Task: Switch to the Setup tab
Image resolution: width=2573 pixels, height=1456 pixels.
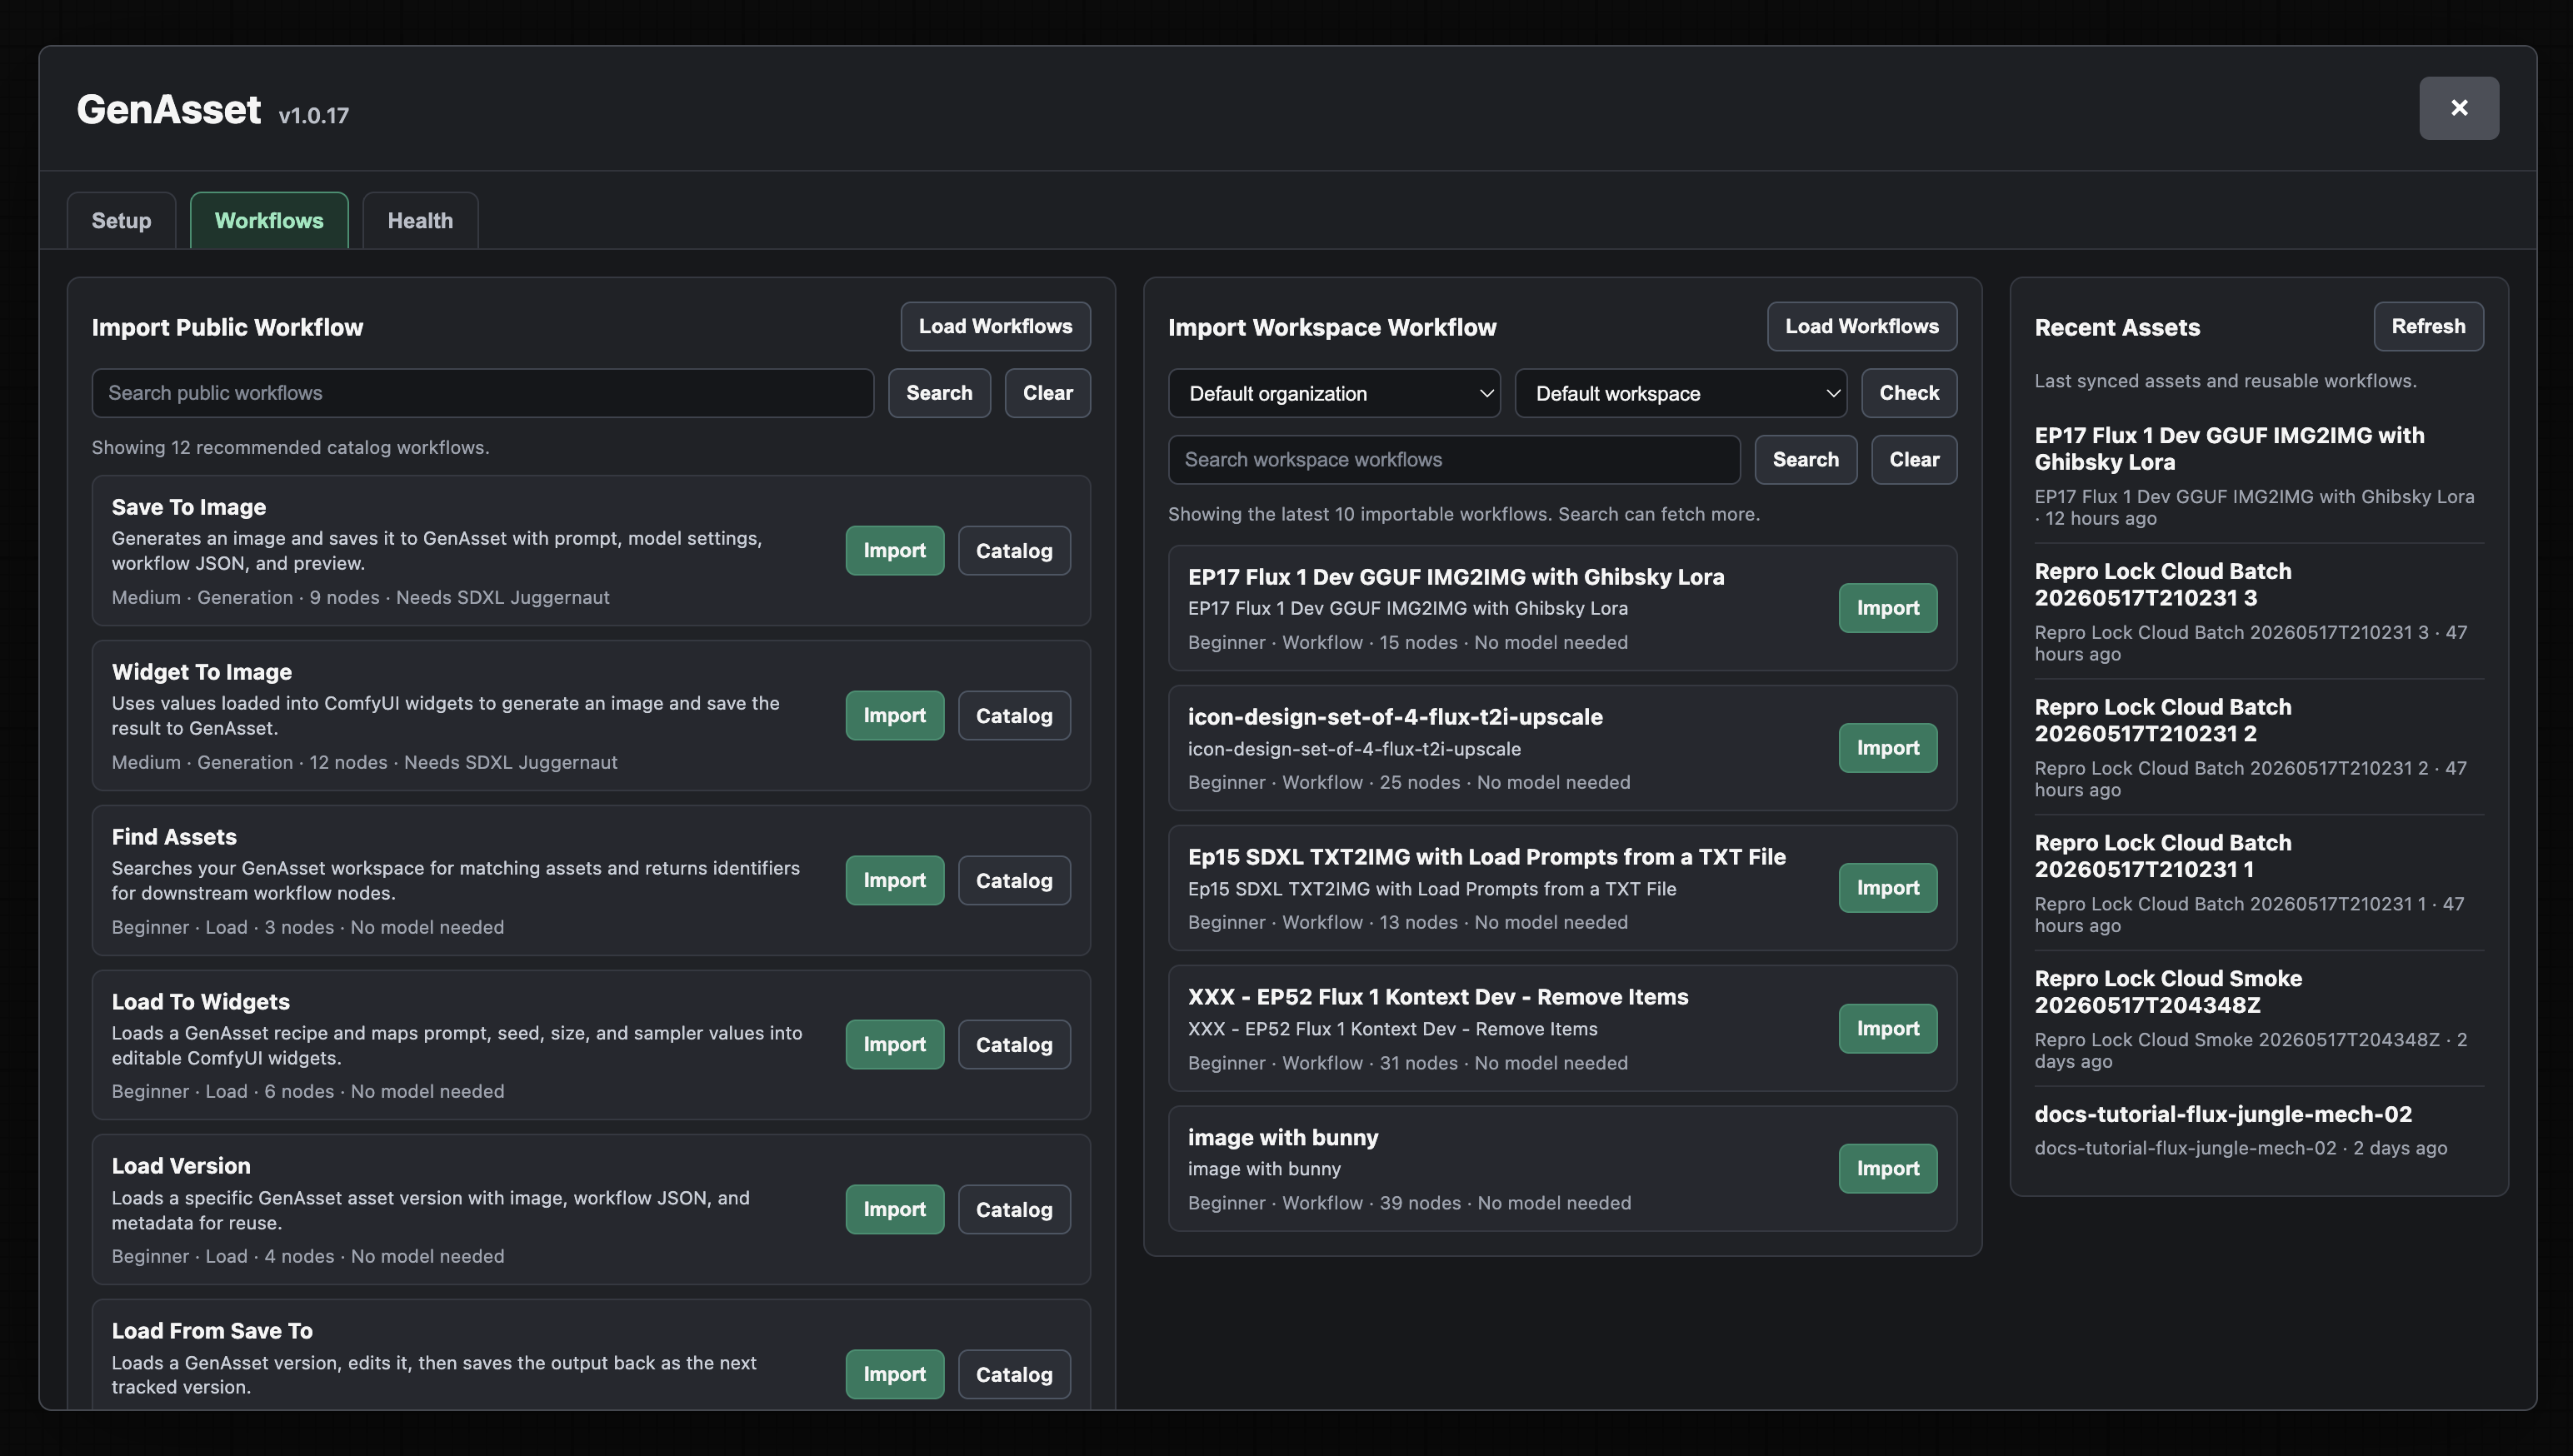Action: tap(121, 220)
